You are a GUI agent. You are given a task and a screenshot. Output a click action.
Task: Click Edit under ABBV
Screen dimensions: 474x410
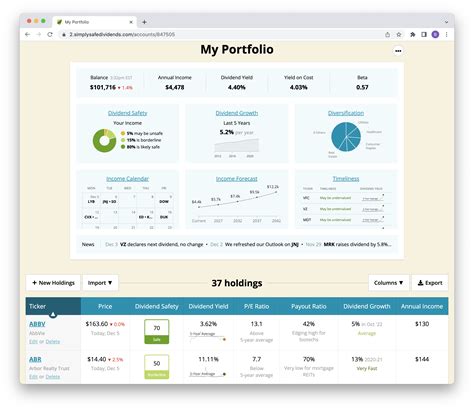point(33,342)
